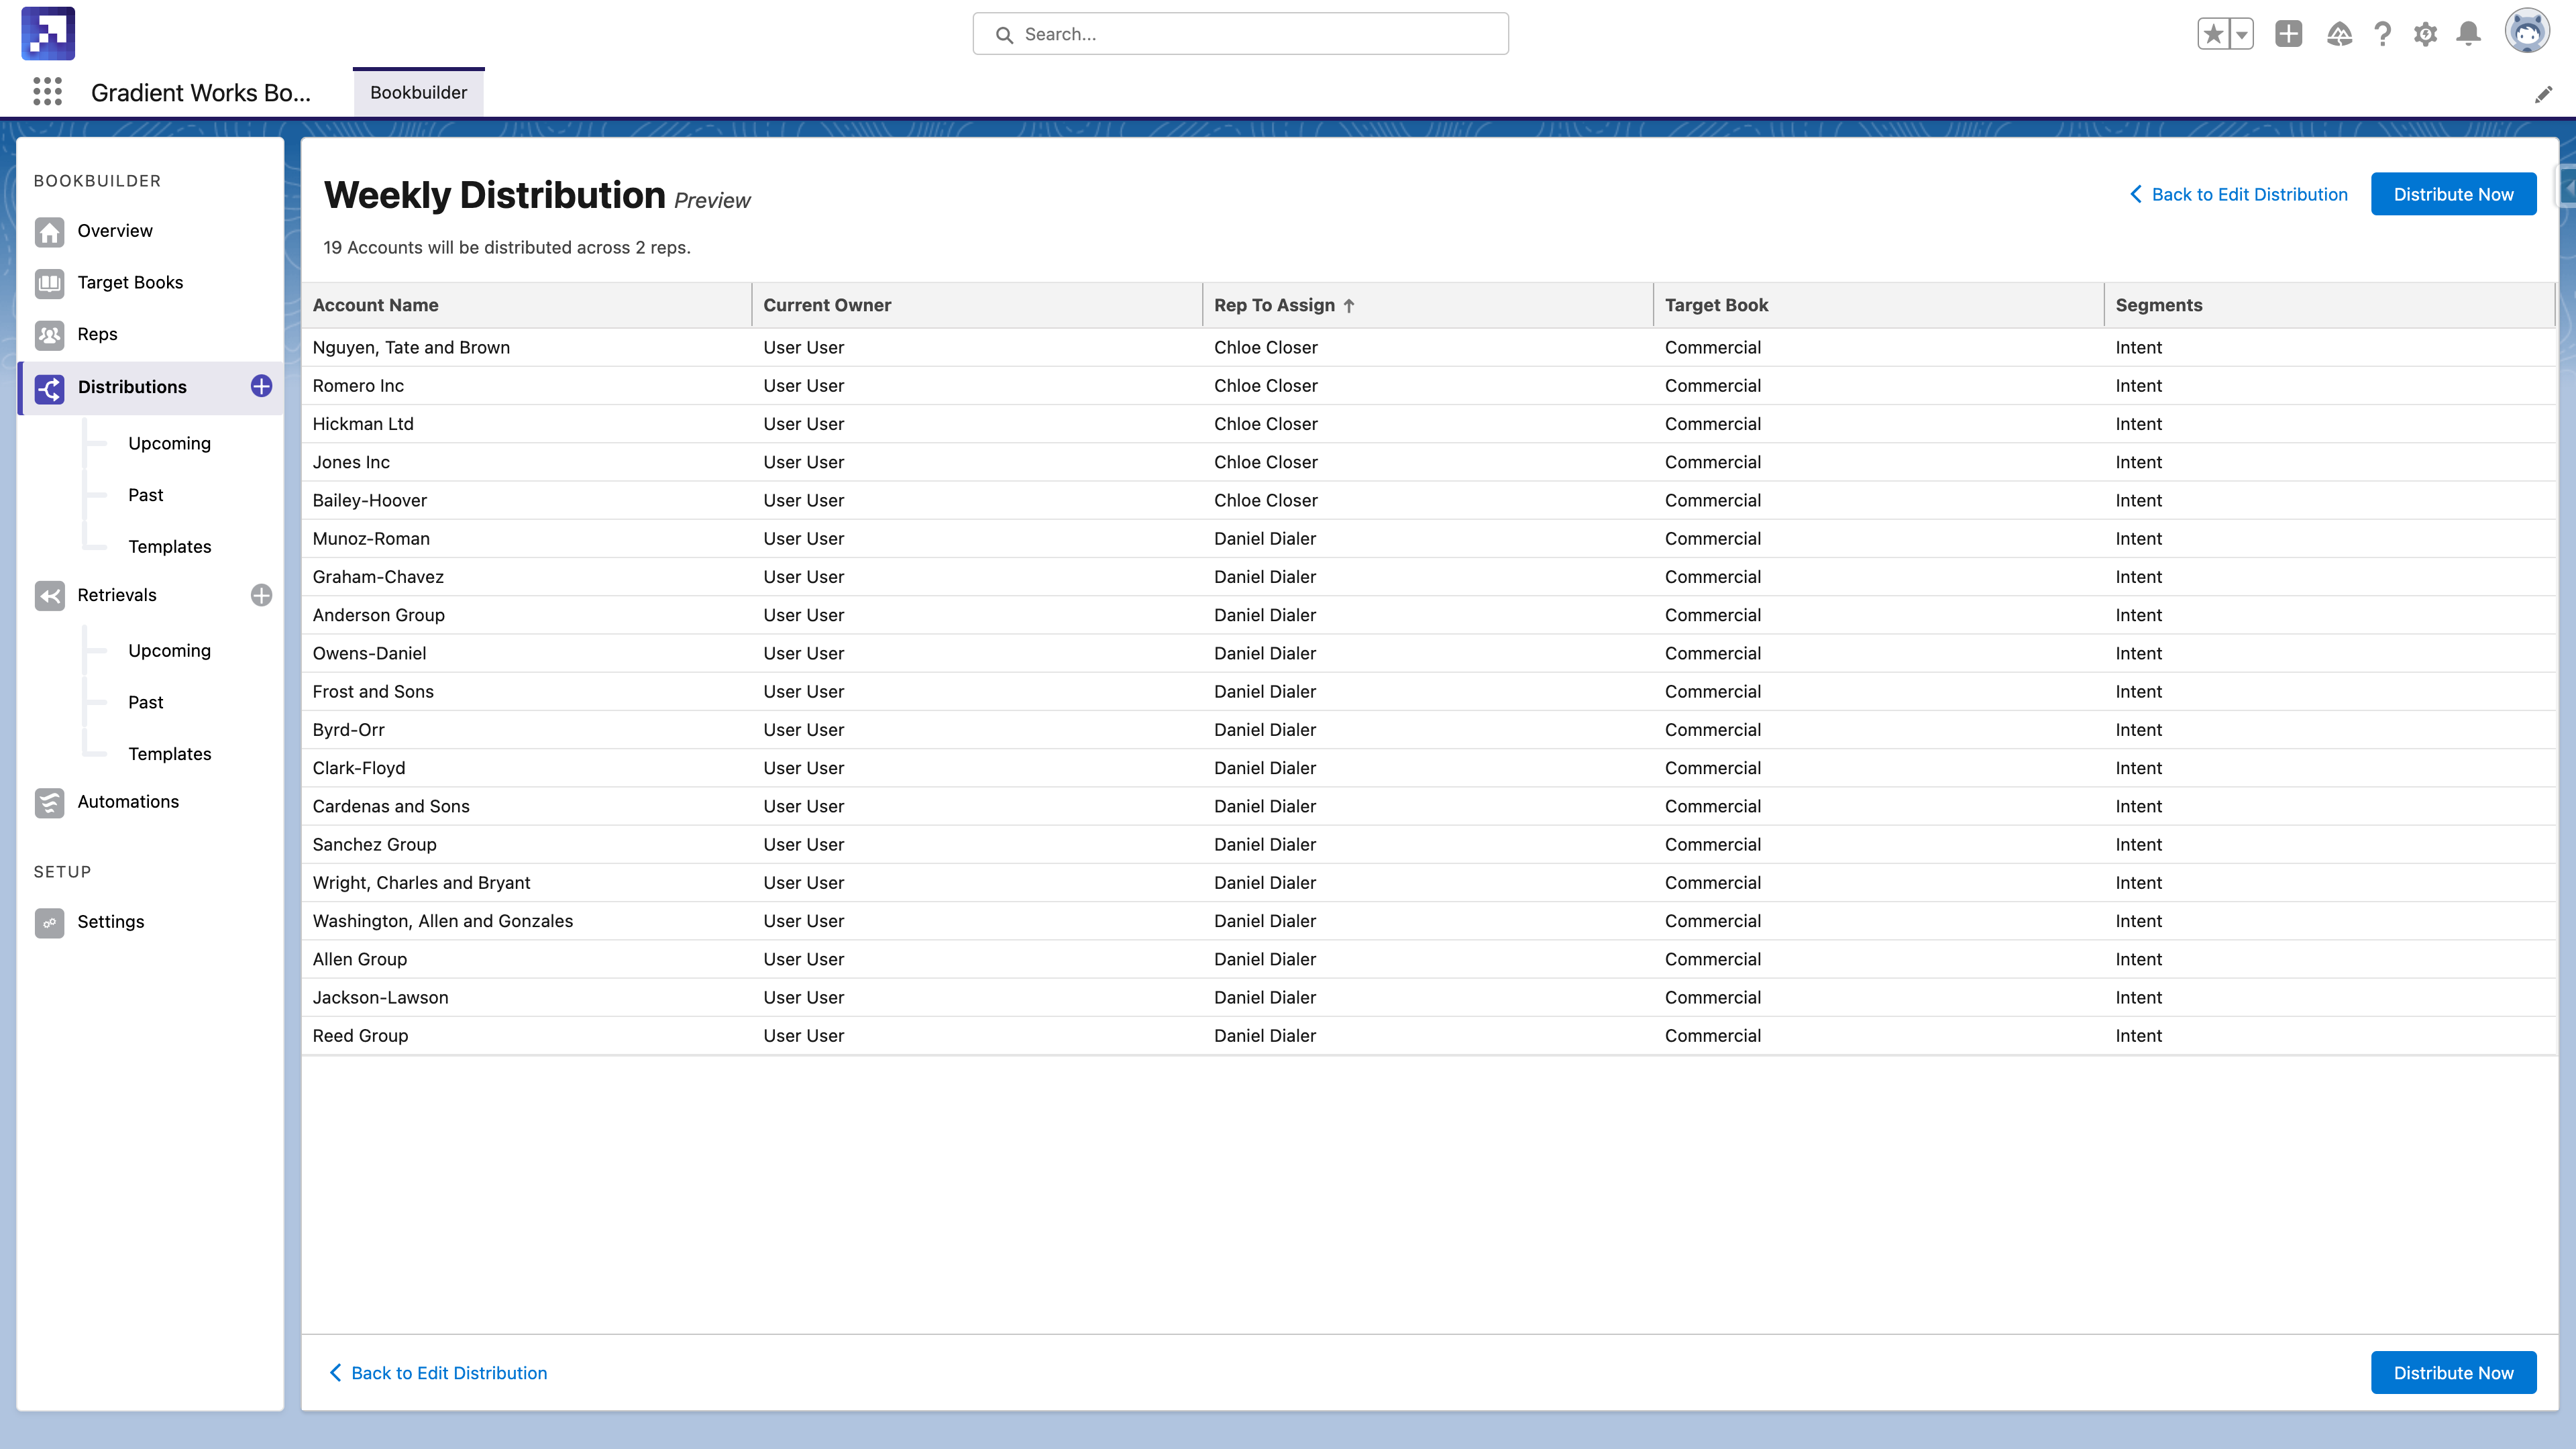Open the notifications bell

pos(2468,34)
